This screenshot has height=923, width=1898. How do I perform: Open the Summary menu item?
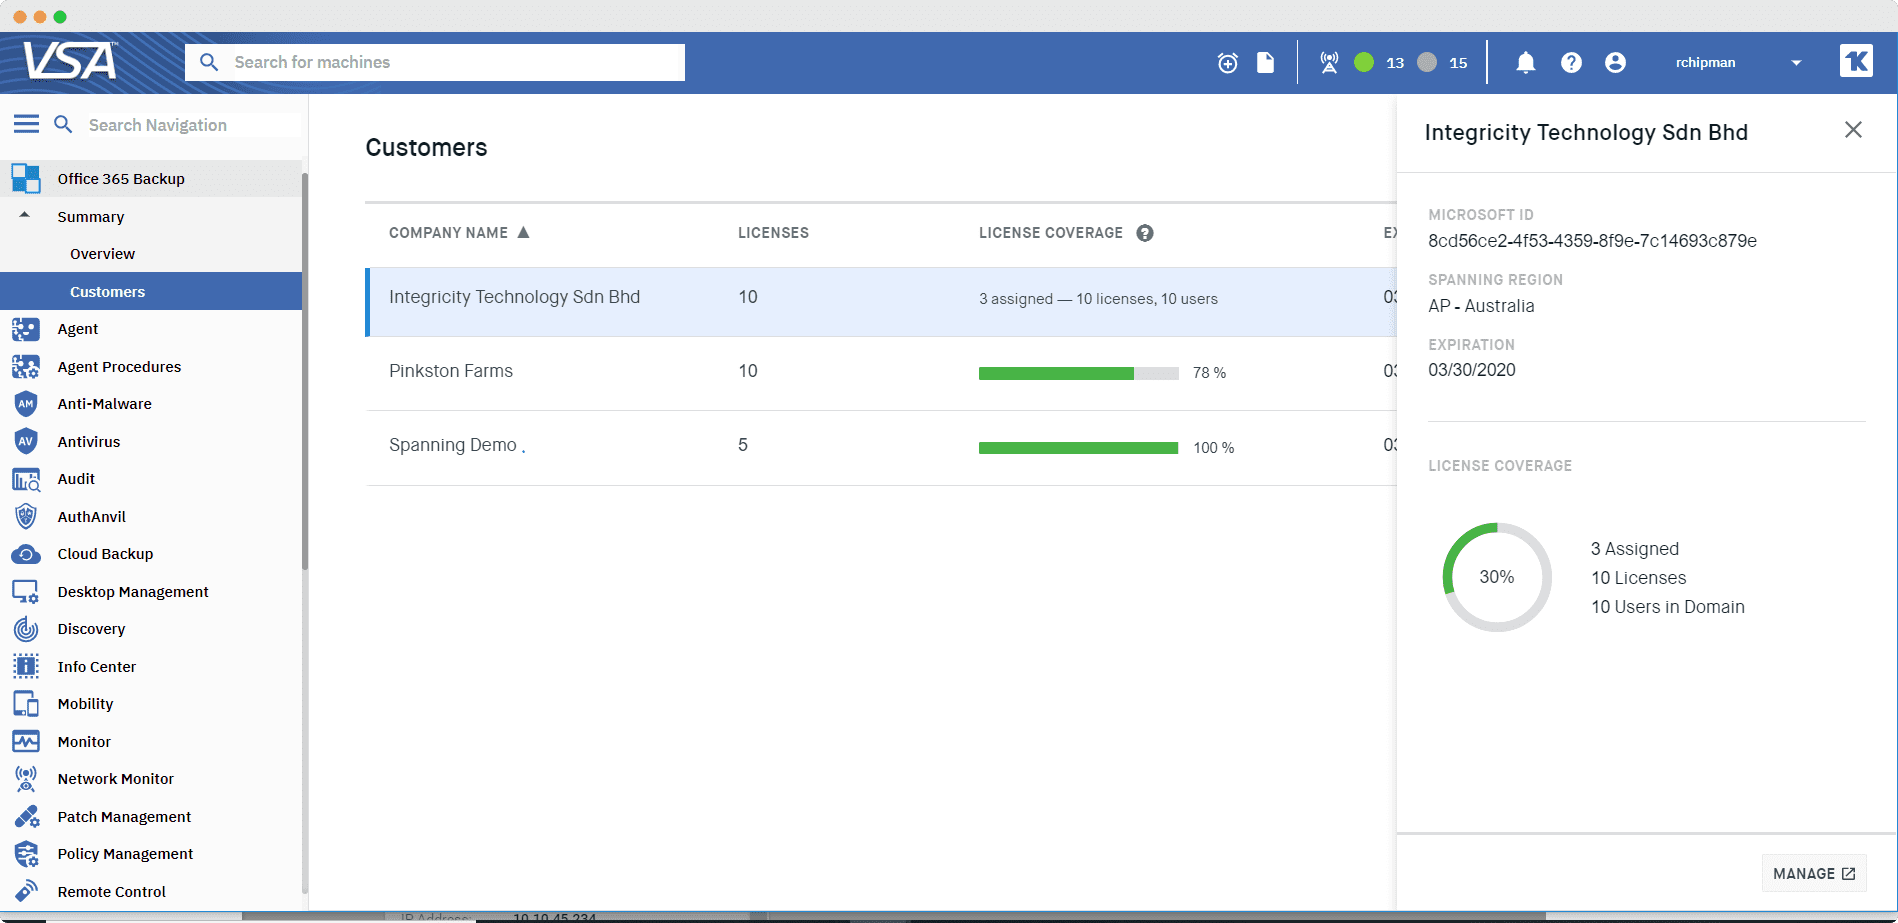[x=91, y=217]
